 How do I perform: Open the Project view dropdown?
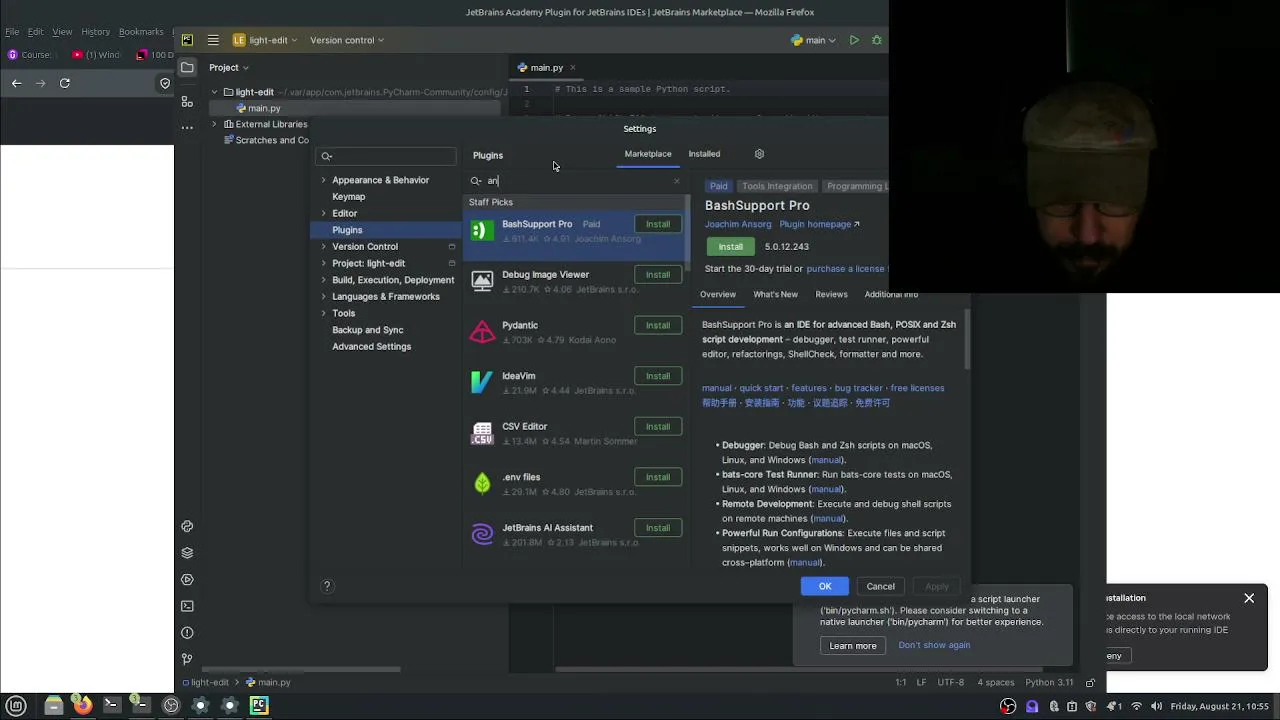(229, 67)
